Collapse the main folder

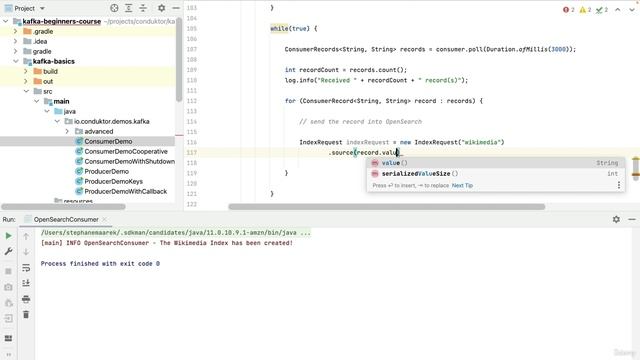point(36,101)
